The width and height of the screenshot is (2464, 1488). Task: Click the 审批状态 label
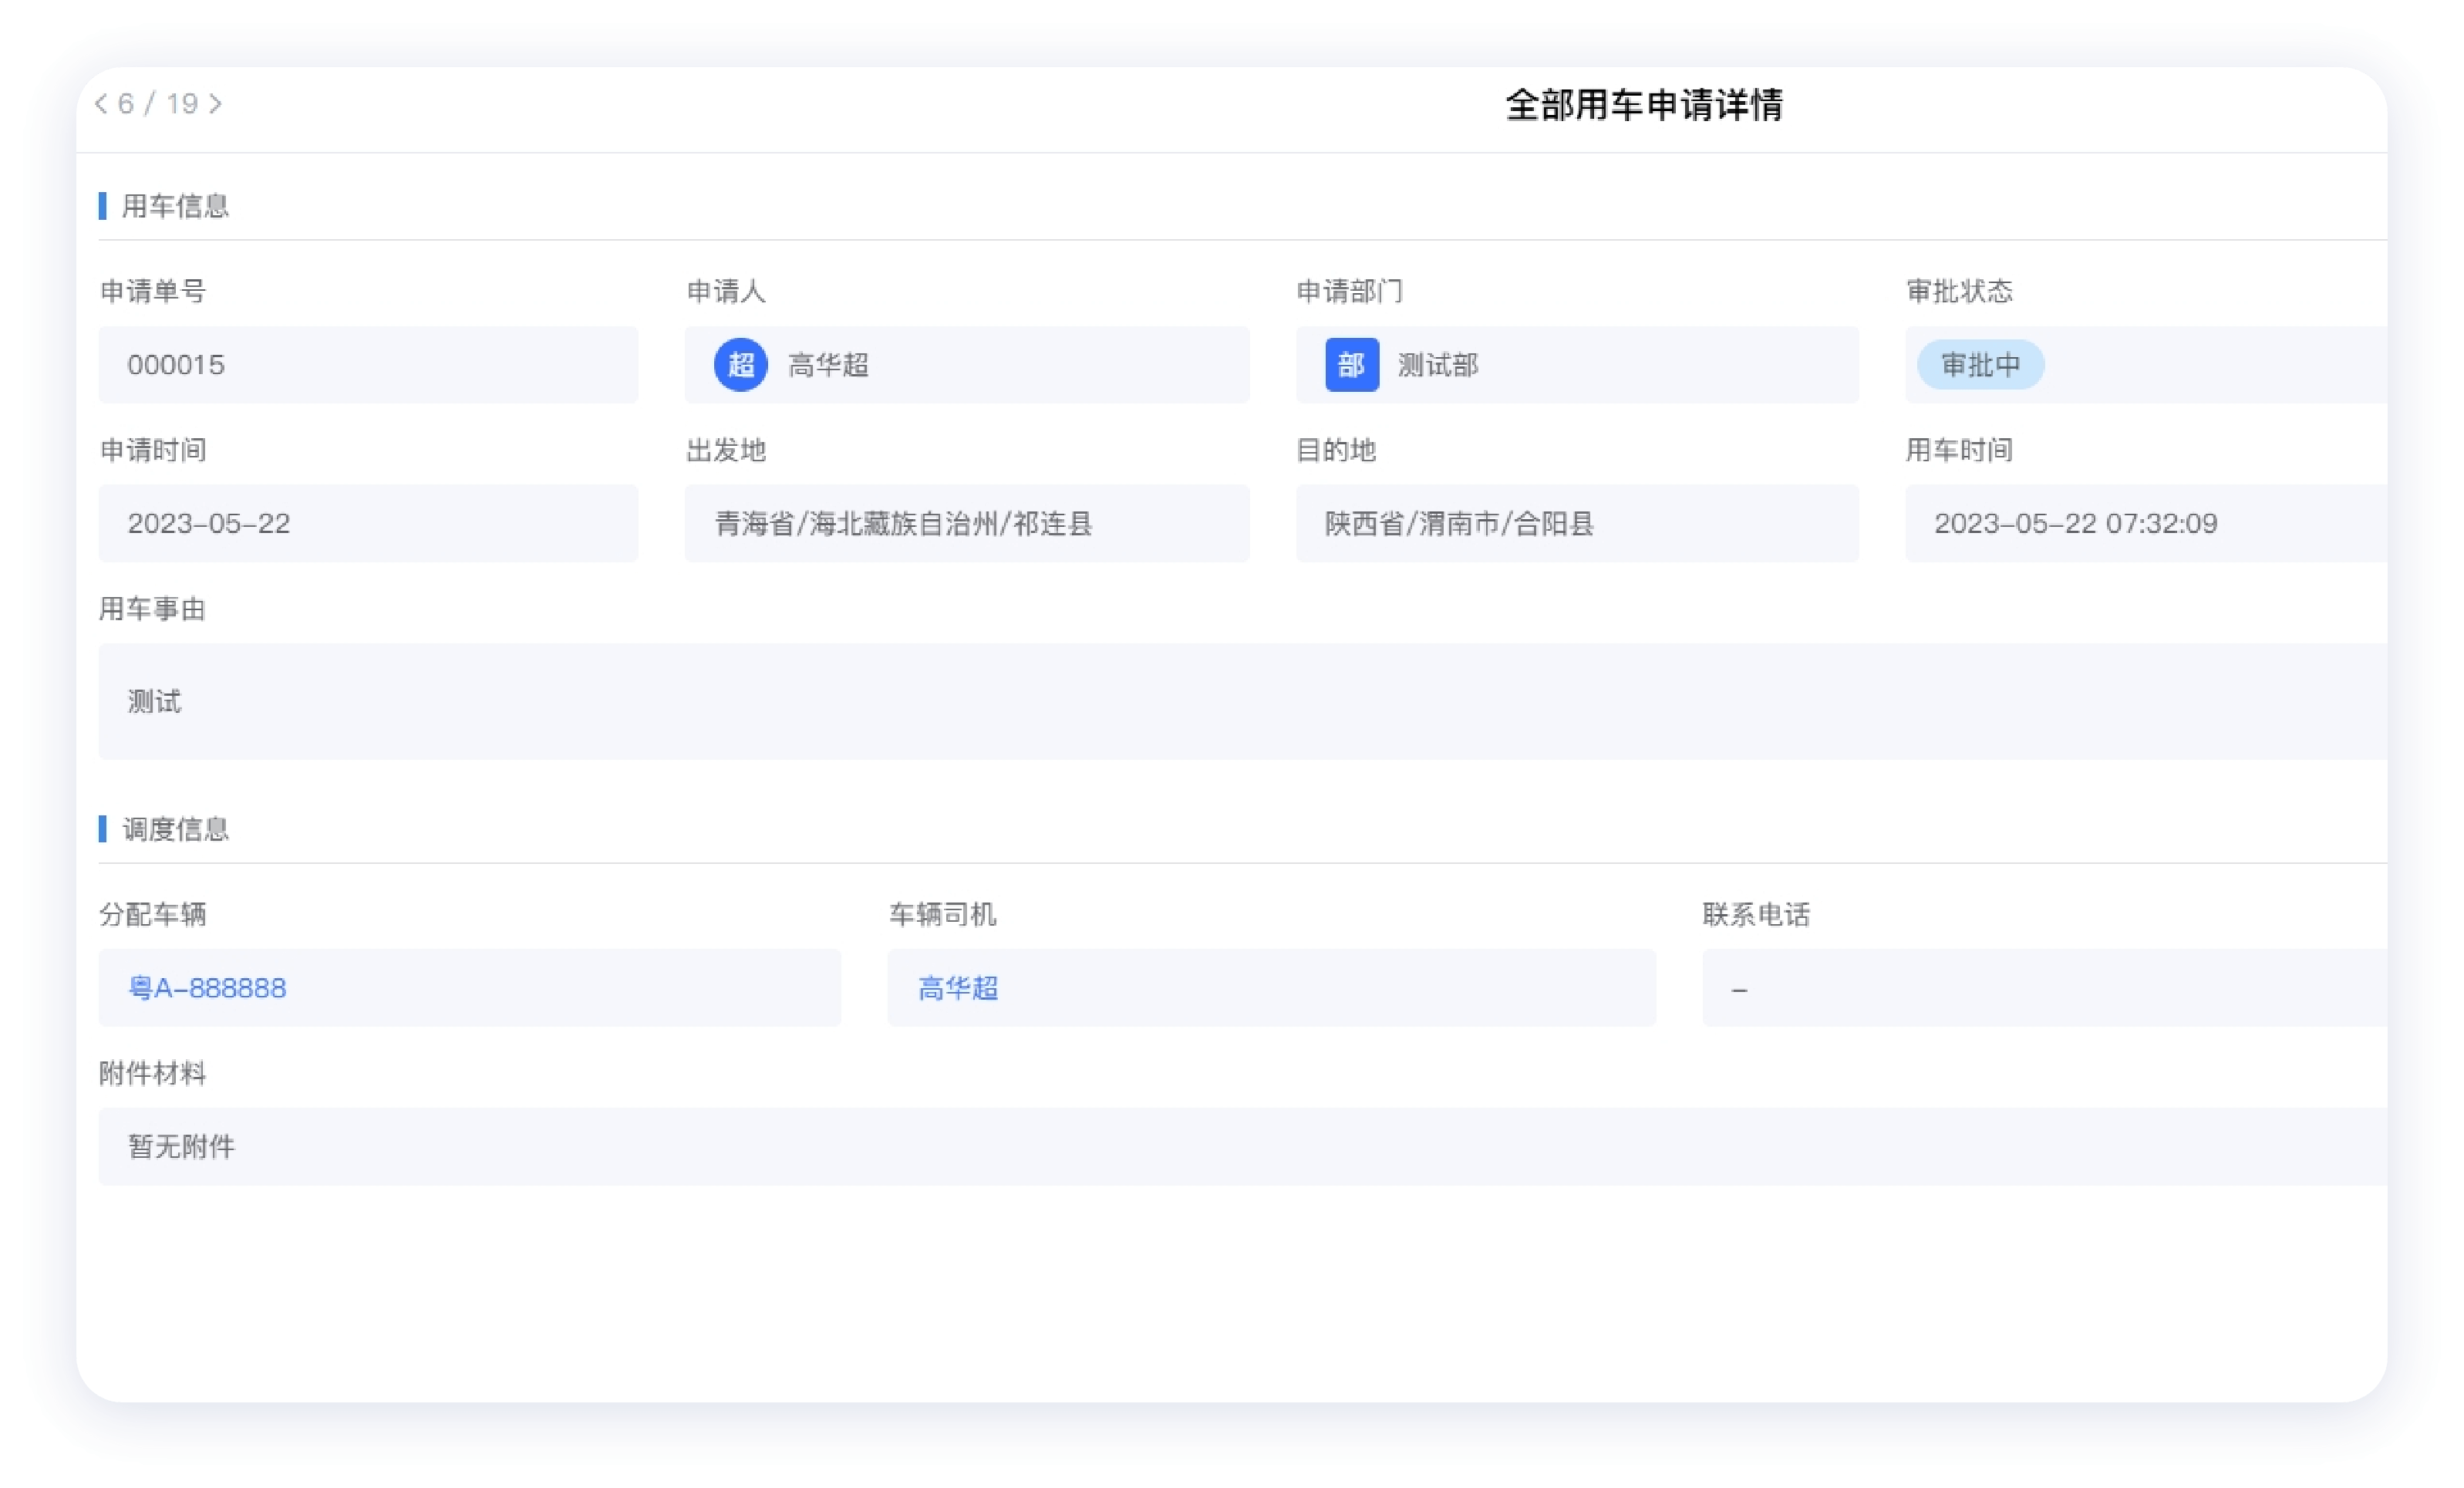coord(1959,291)
